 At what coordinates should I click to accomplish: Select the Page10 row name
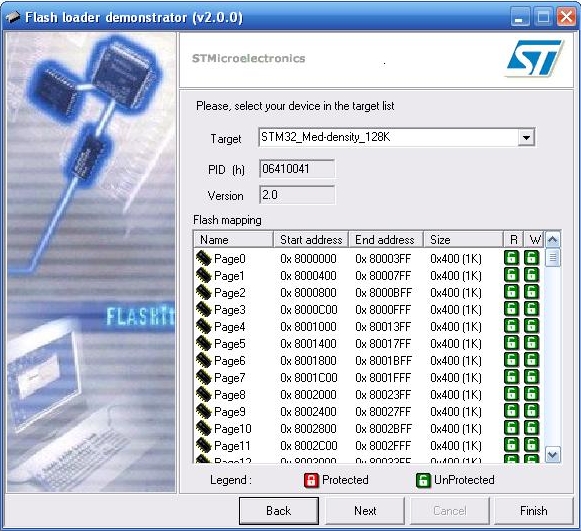coord(233,429)
